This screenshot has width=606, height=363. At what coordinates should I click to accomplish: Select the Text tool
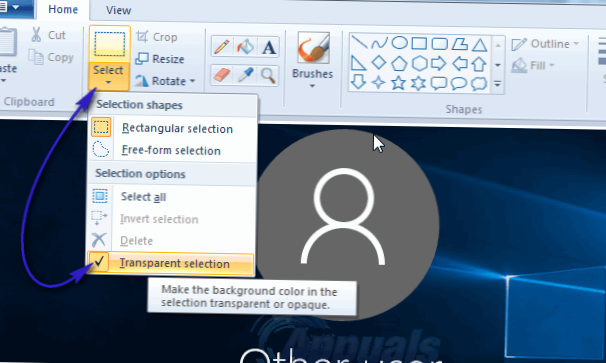click(269, 47)
